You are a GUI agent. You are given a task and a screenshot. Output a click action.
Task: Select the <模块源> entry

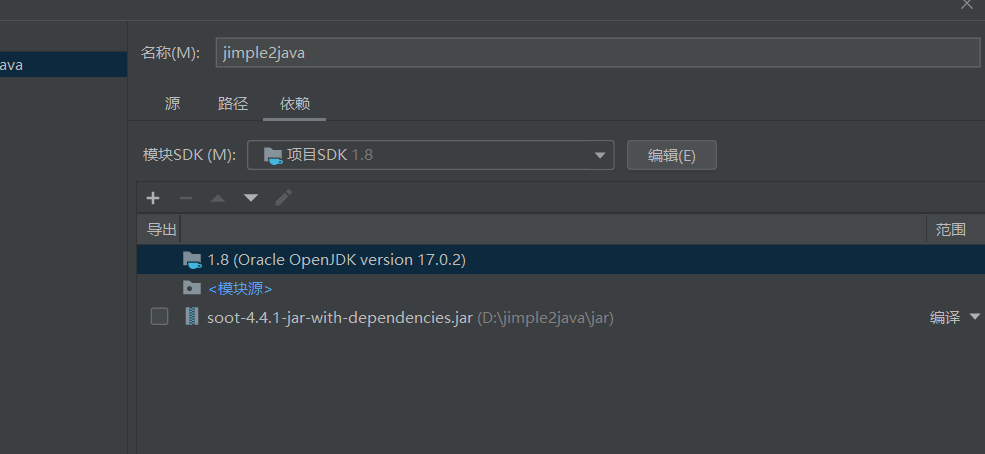tap(240, 288)
